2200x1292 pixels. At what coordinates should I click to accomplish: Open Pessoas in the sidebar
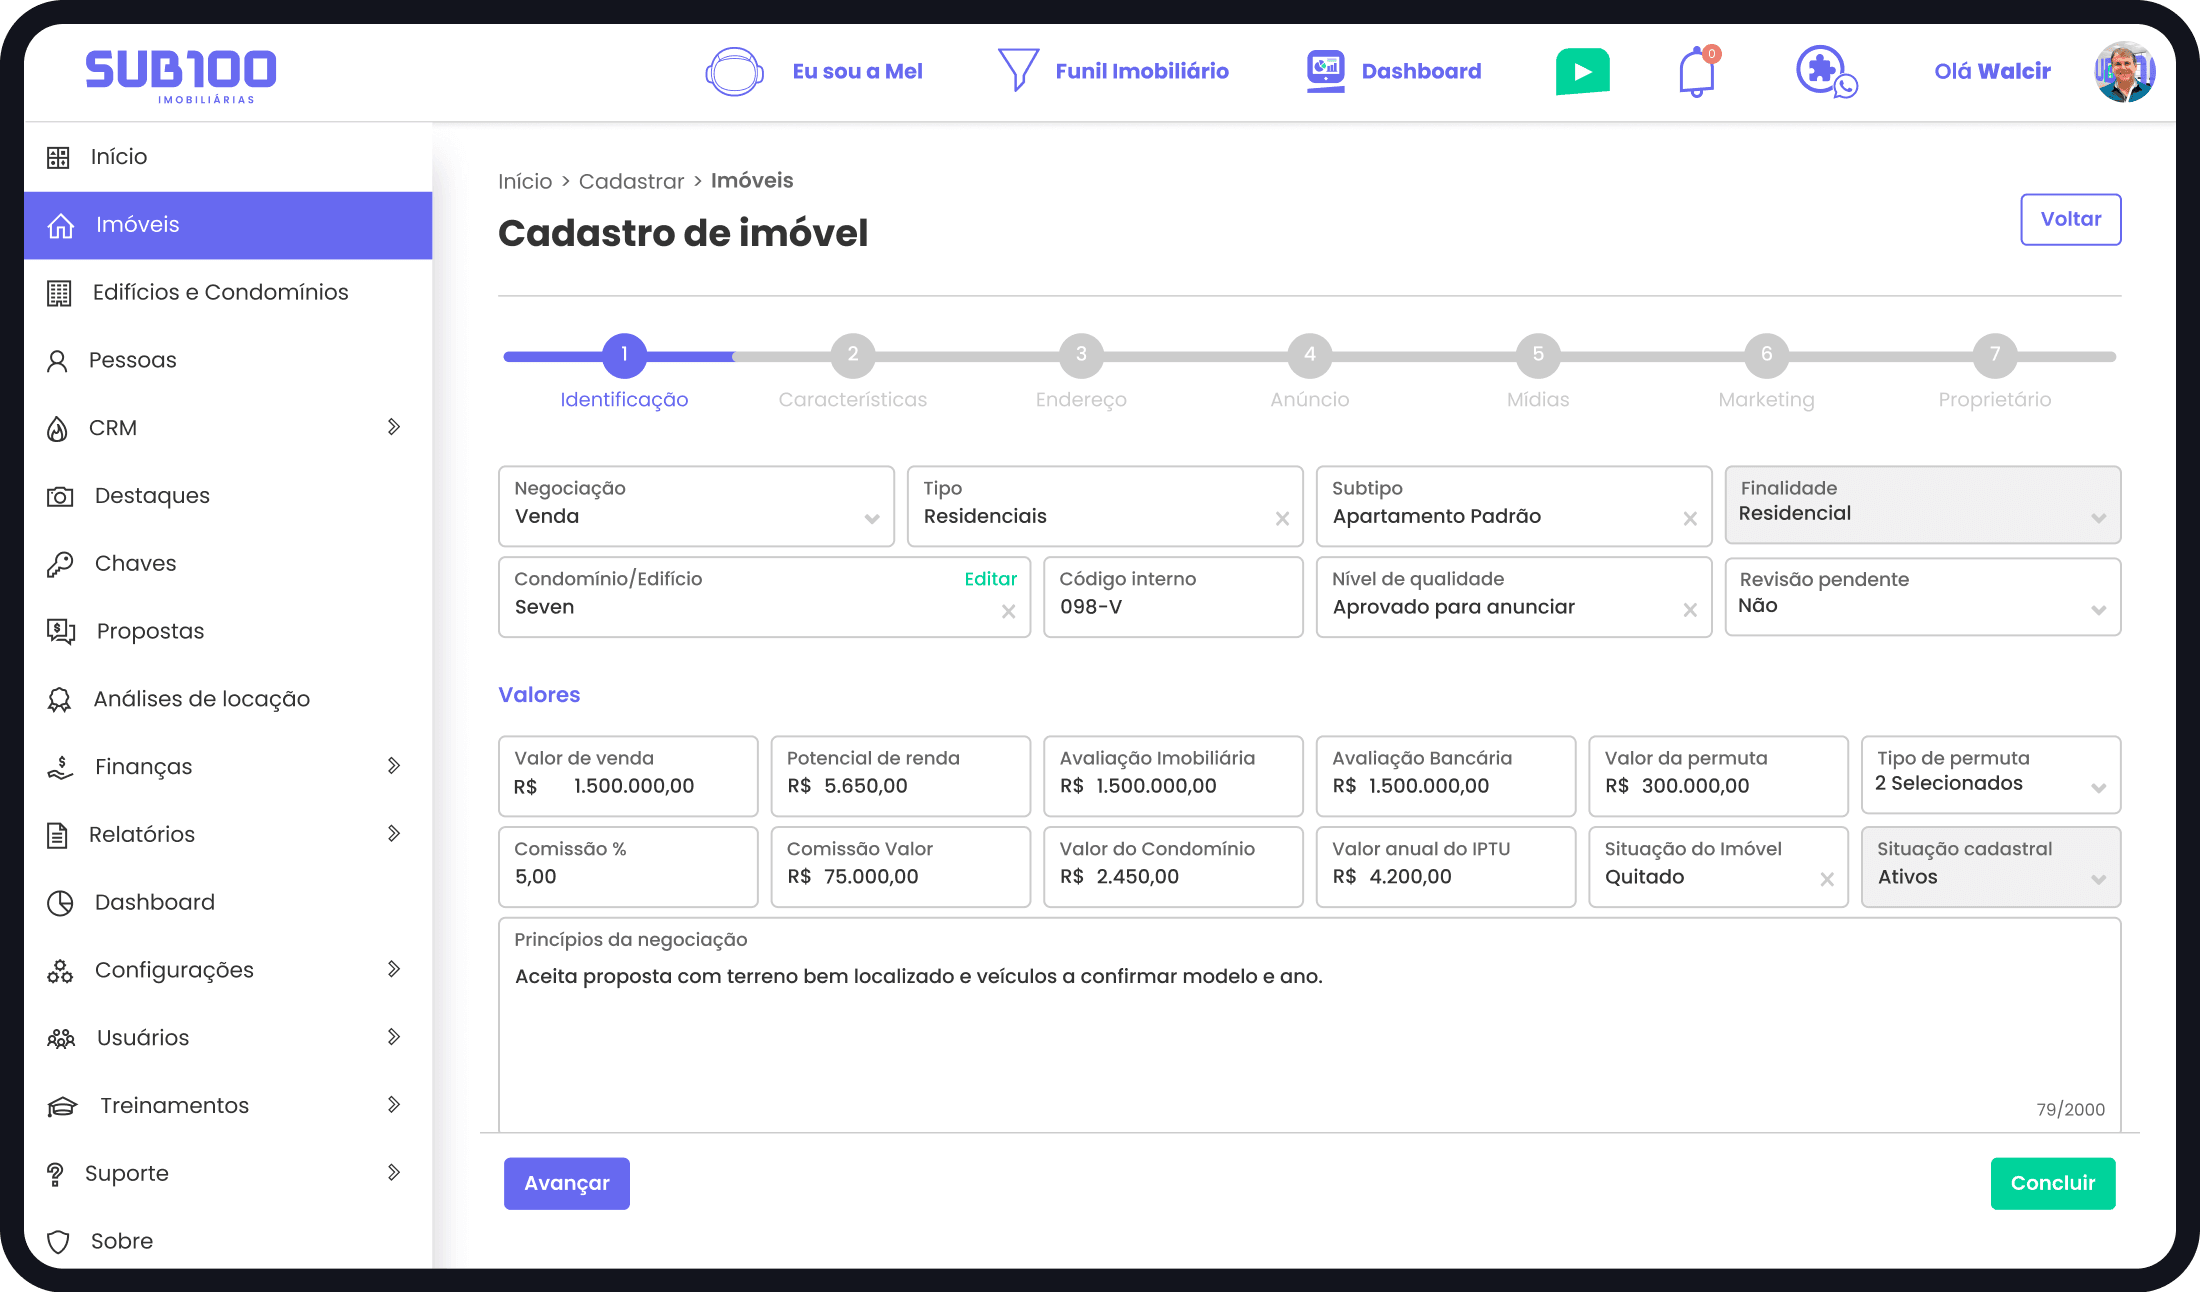pos(228,360)
